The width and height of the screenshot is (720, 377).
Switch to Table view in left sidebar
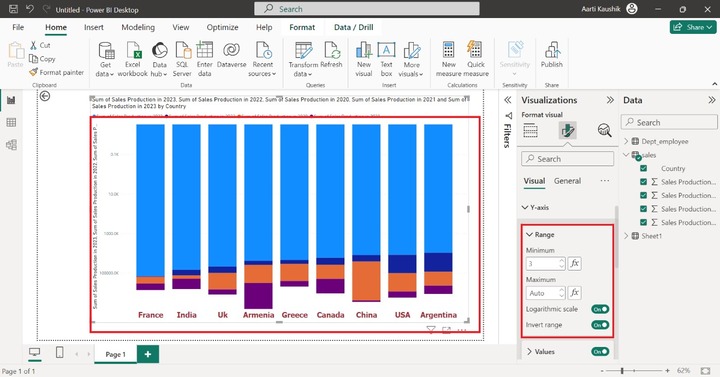tap(11, 123)
